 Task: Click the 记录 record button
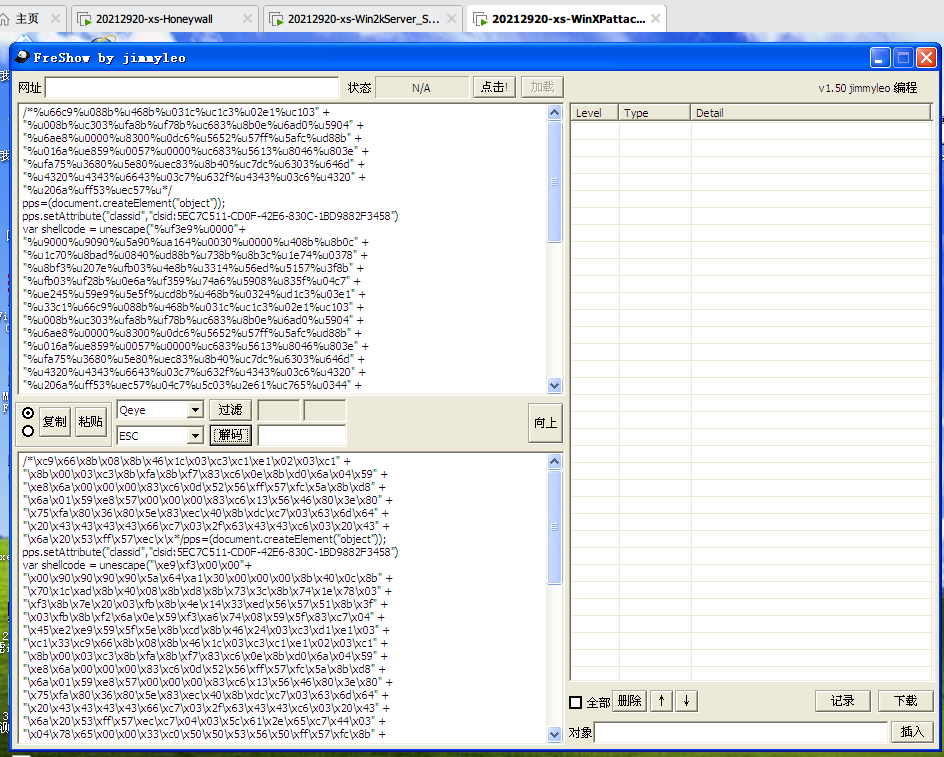pyautogui.click(x=843, y=701)
